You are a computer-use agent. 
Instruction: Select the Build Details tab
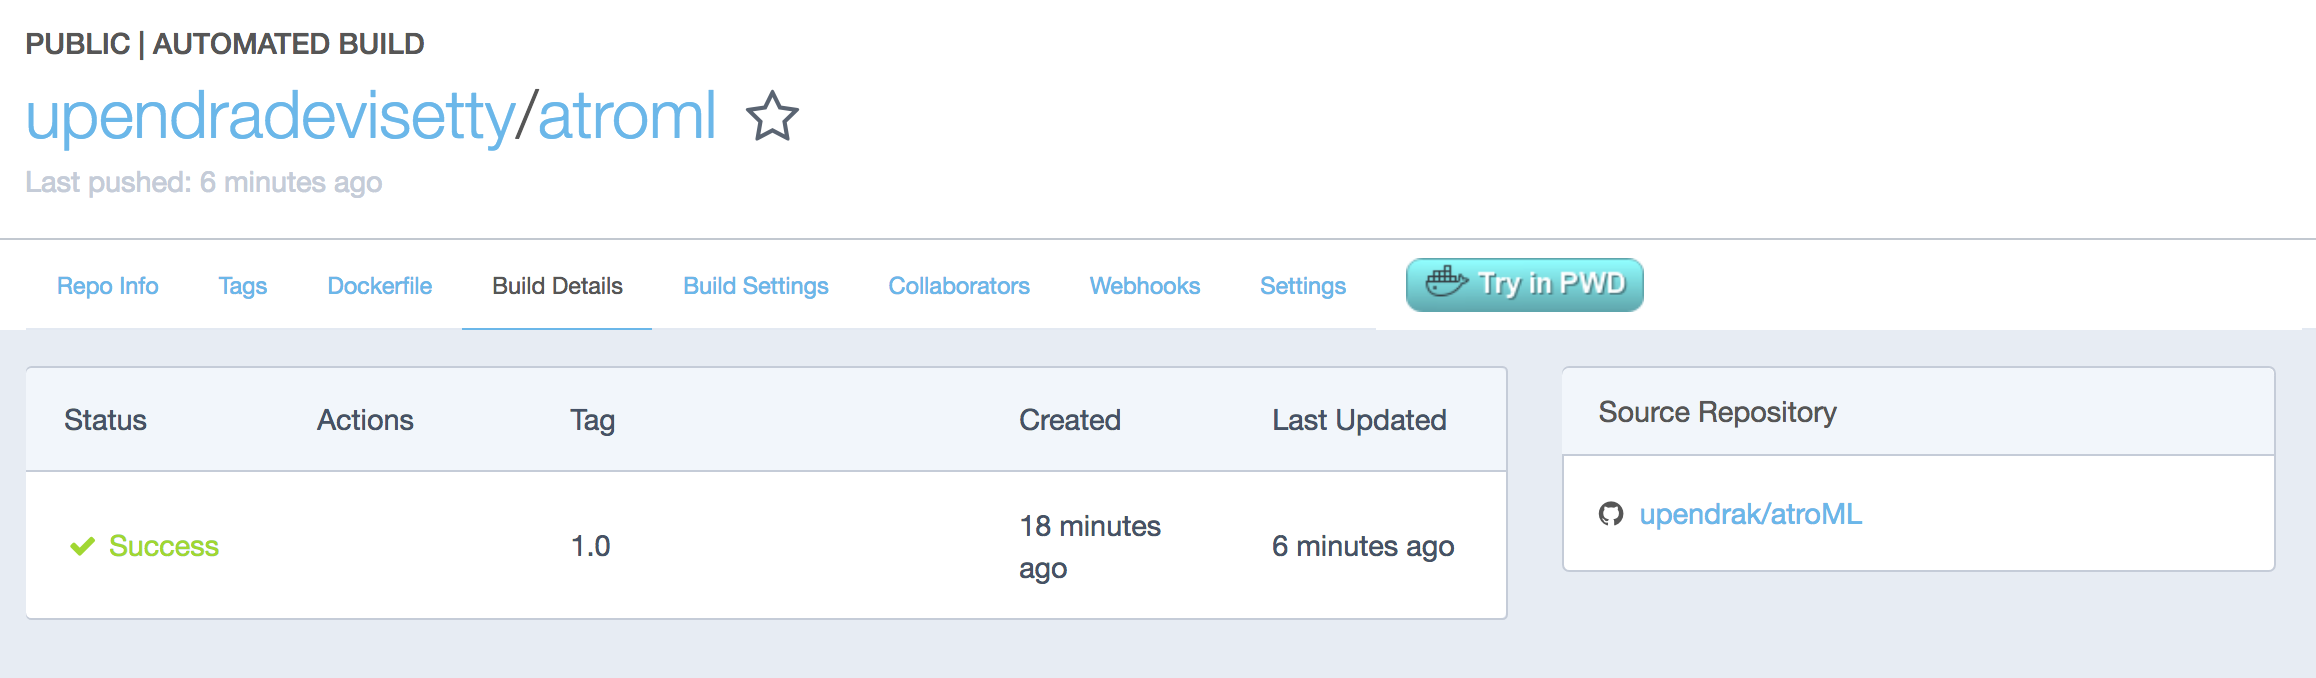tap(557, 286)
